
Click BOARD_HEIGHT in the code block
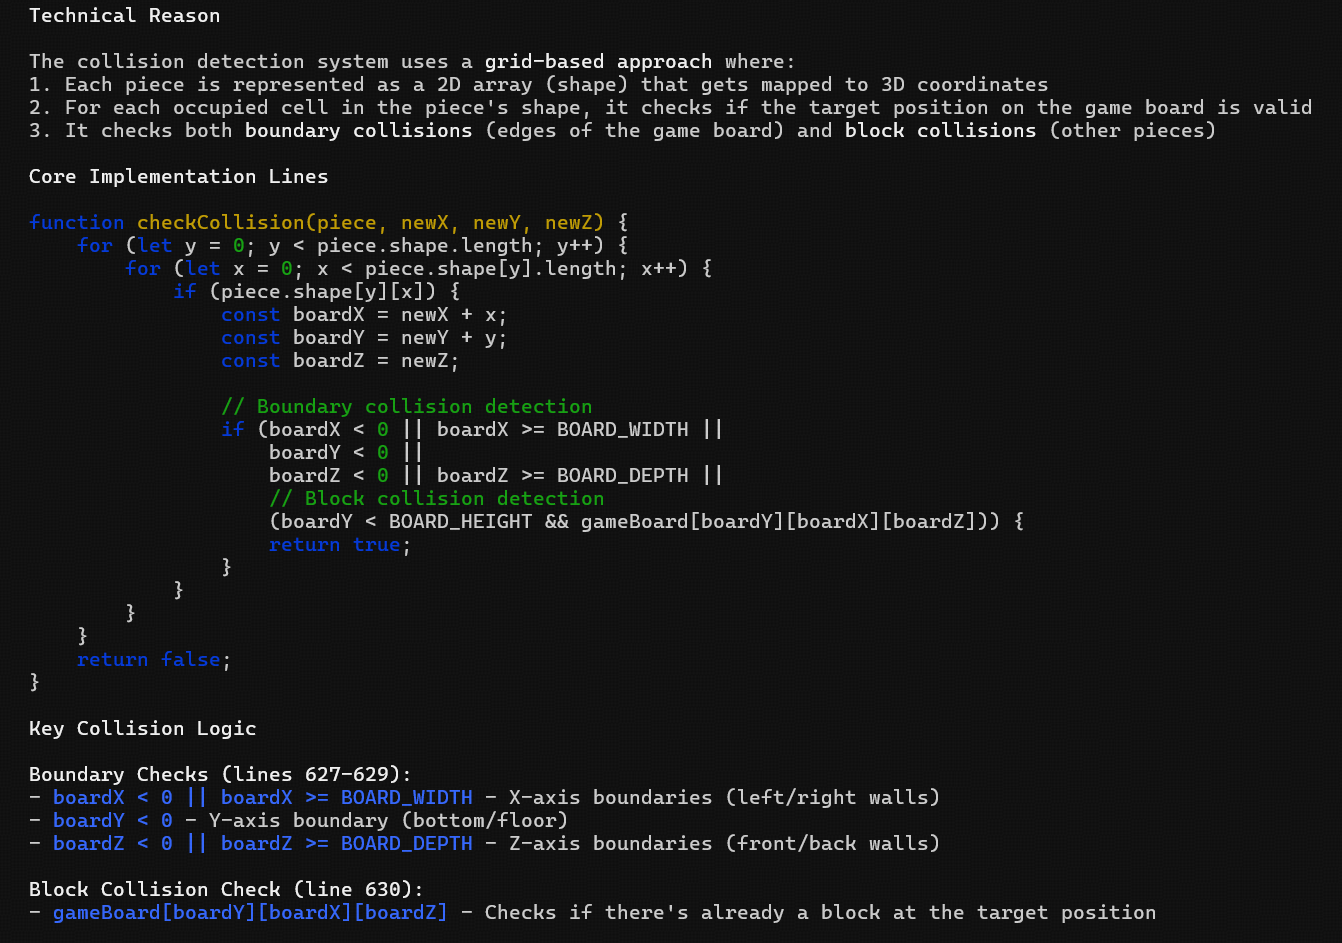[460, 521]
